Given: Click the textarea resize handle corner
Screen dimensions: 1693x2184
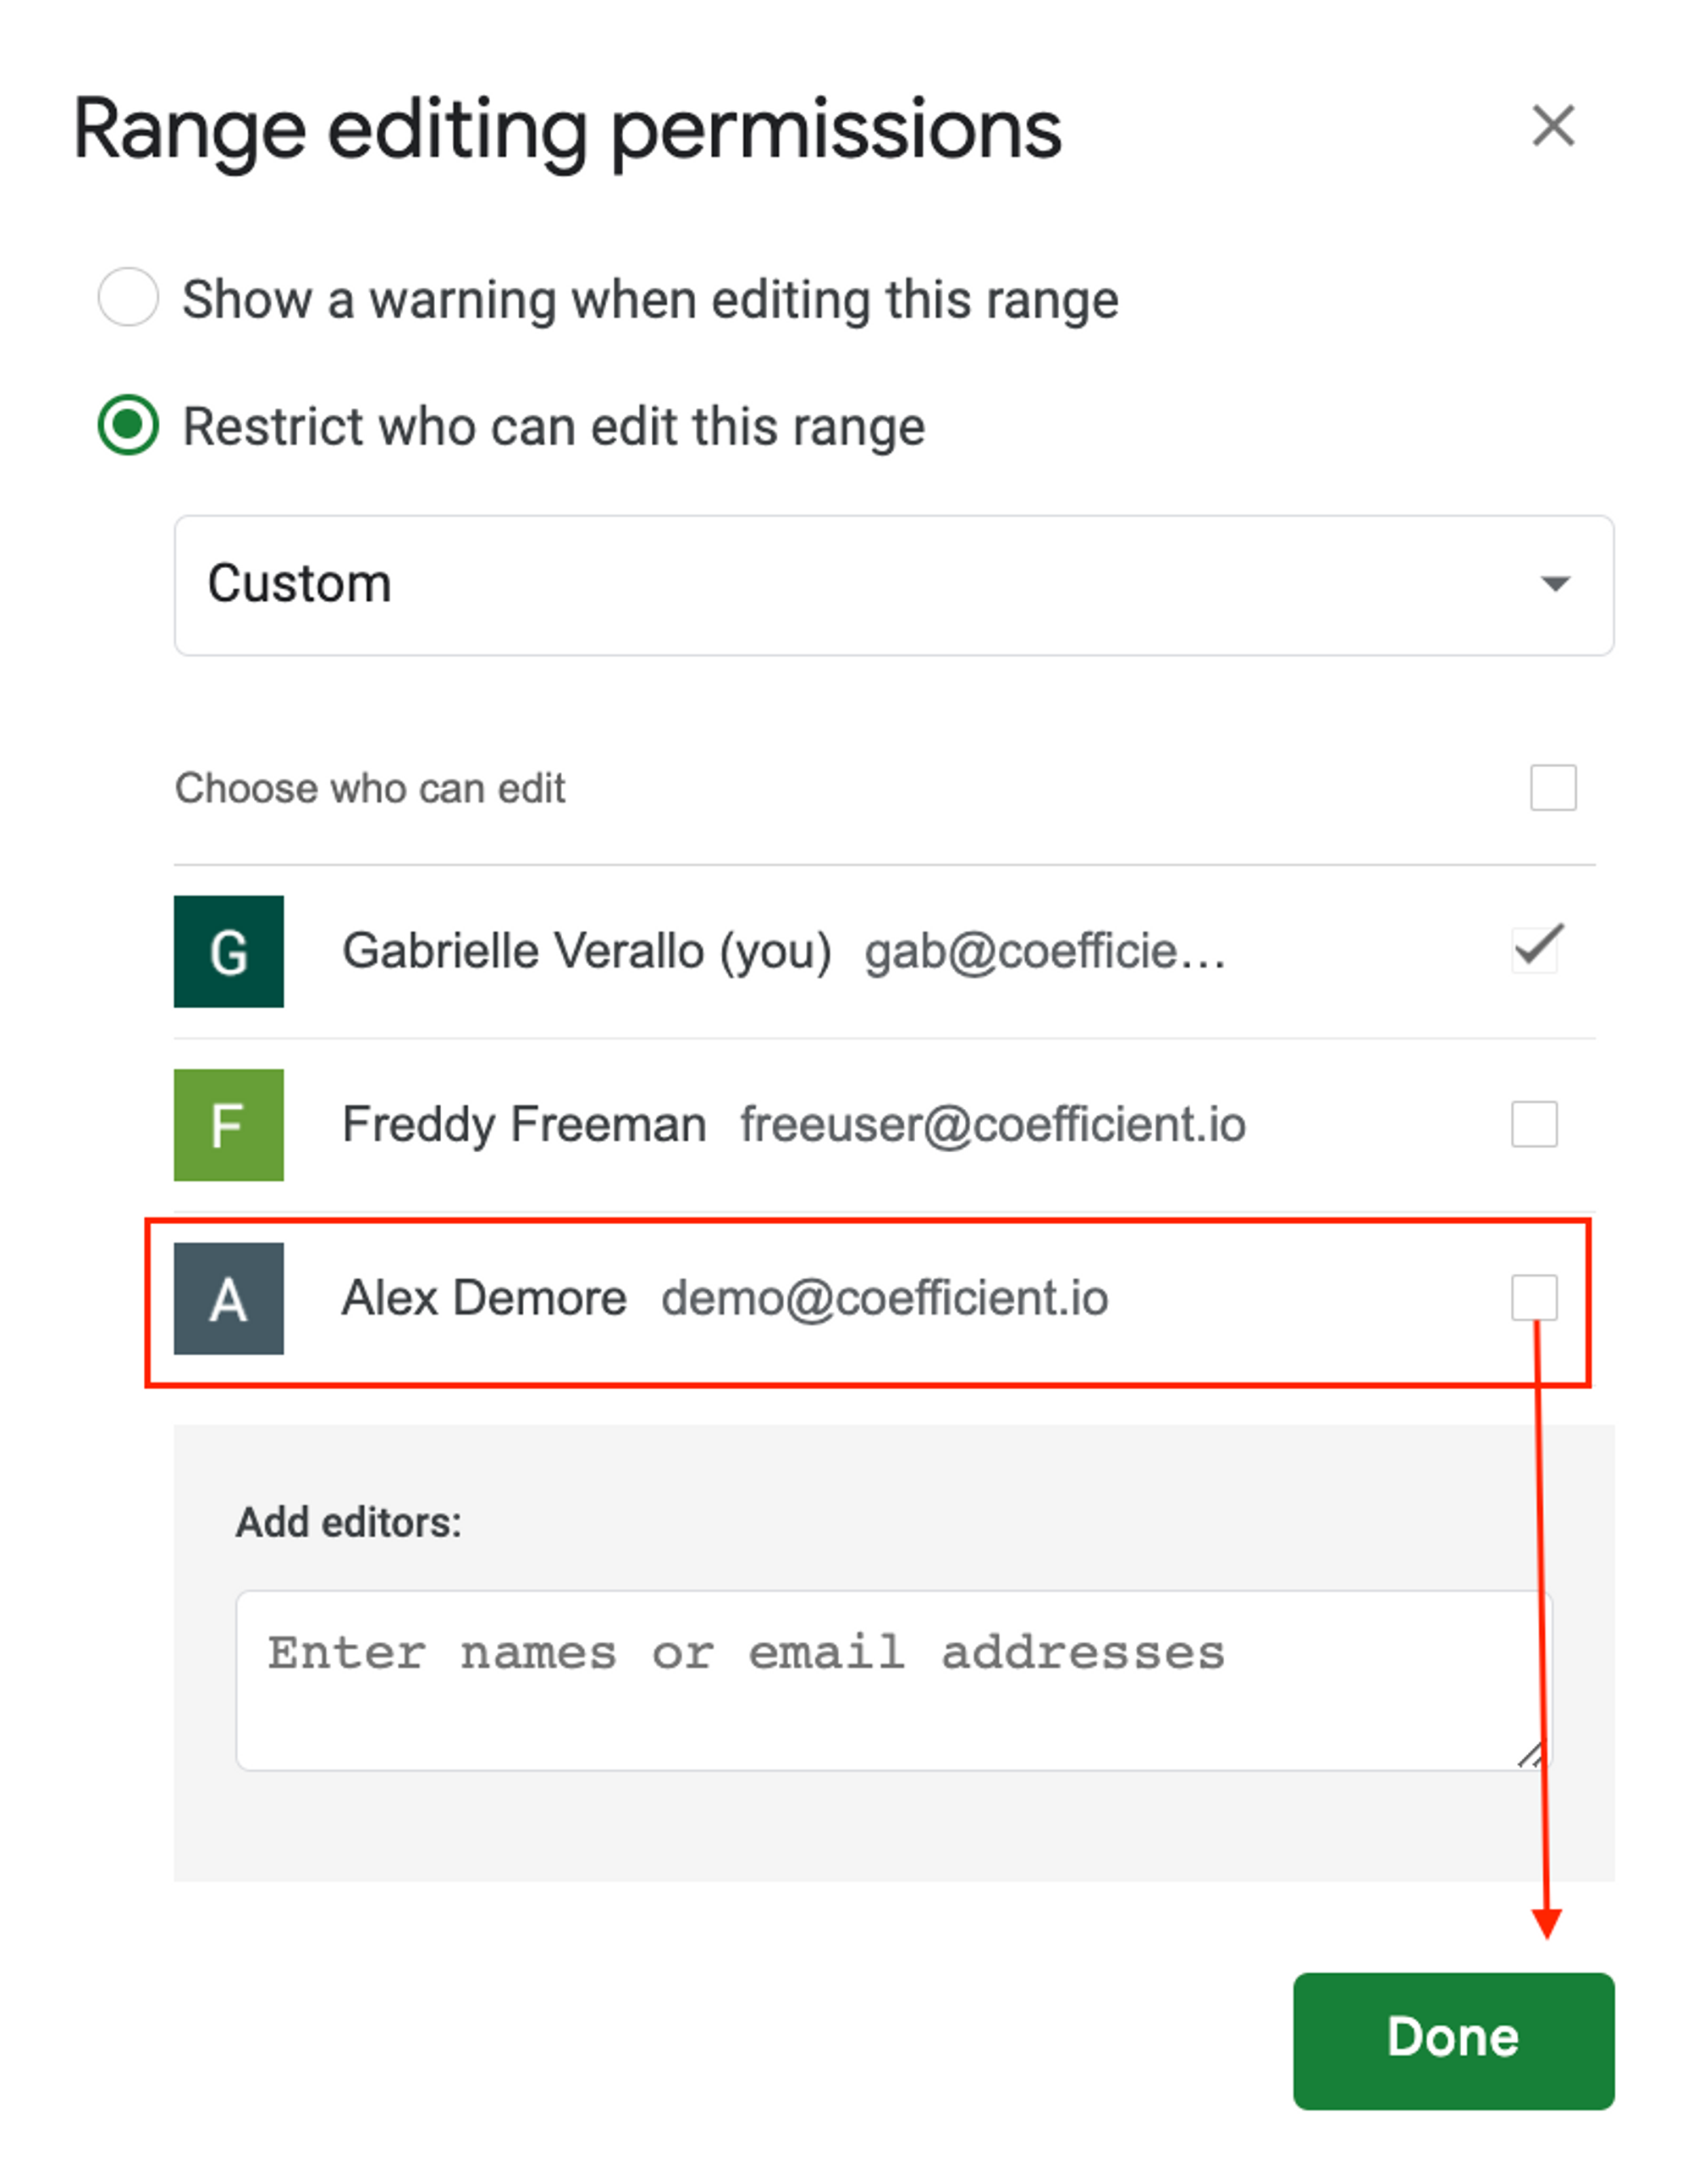Looking at the screenshot, I should tap(1530, 1755).
